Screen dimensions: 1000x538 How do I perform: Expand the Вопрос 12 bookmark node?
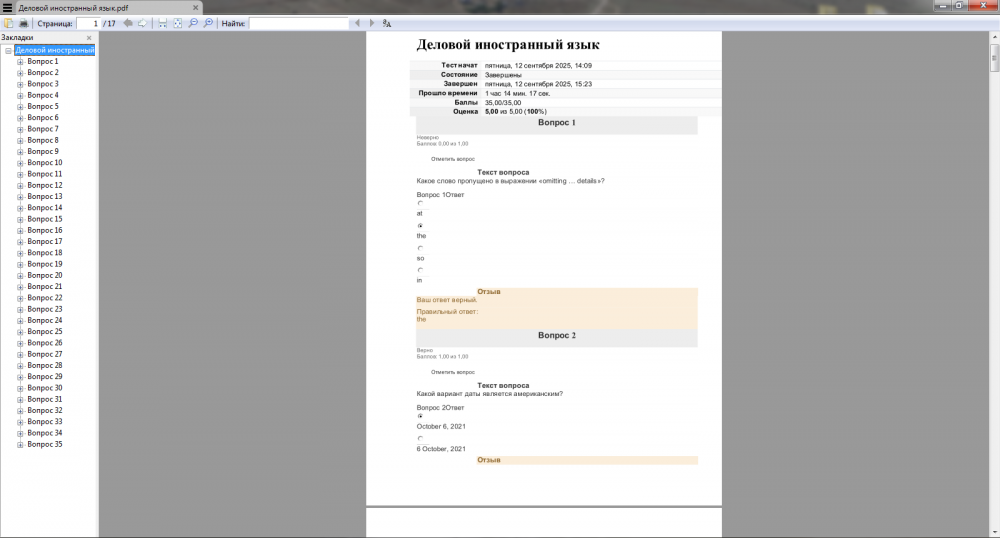click(x=20, y=185)
